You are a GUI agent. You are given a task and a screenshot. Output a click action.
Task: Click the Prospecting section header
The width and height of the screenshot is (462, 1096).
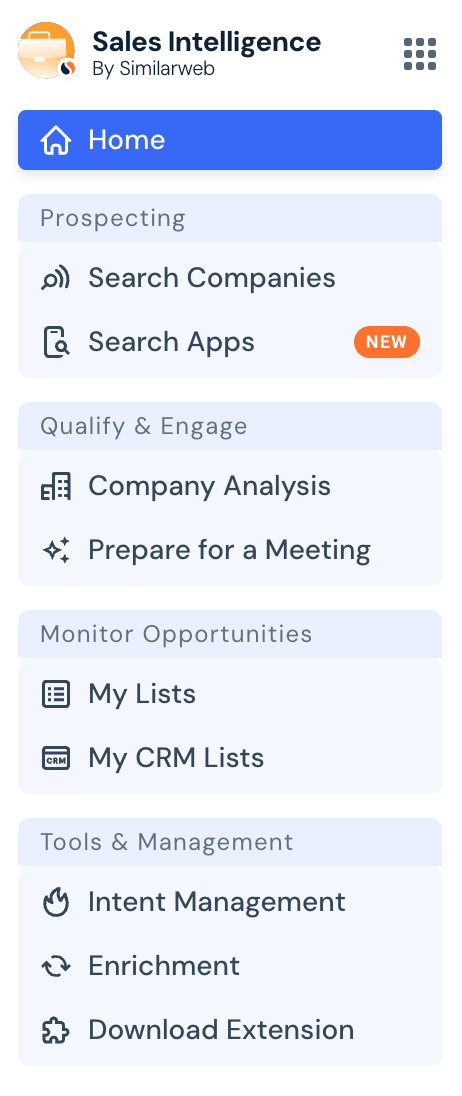[x=230, y=218]
